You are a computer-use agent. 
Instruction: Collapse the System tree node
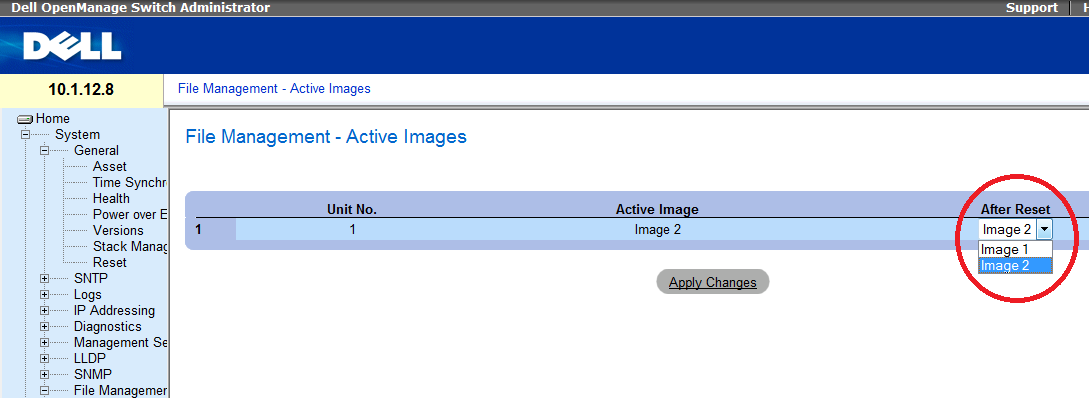[x=26, y=135]
